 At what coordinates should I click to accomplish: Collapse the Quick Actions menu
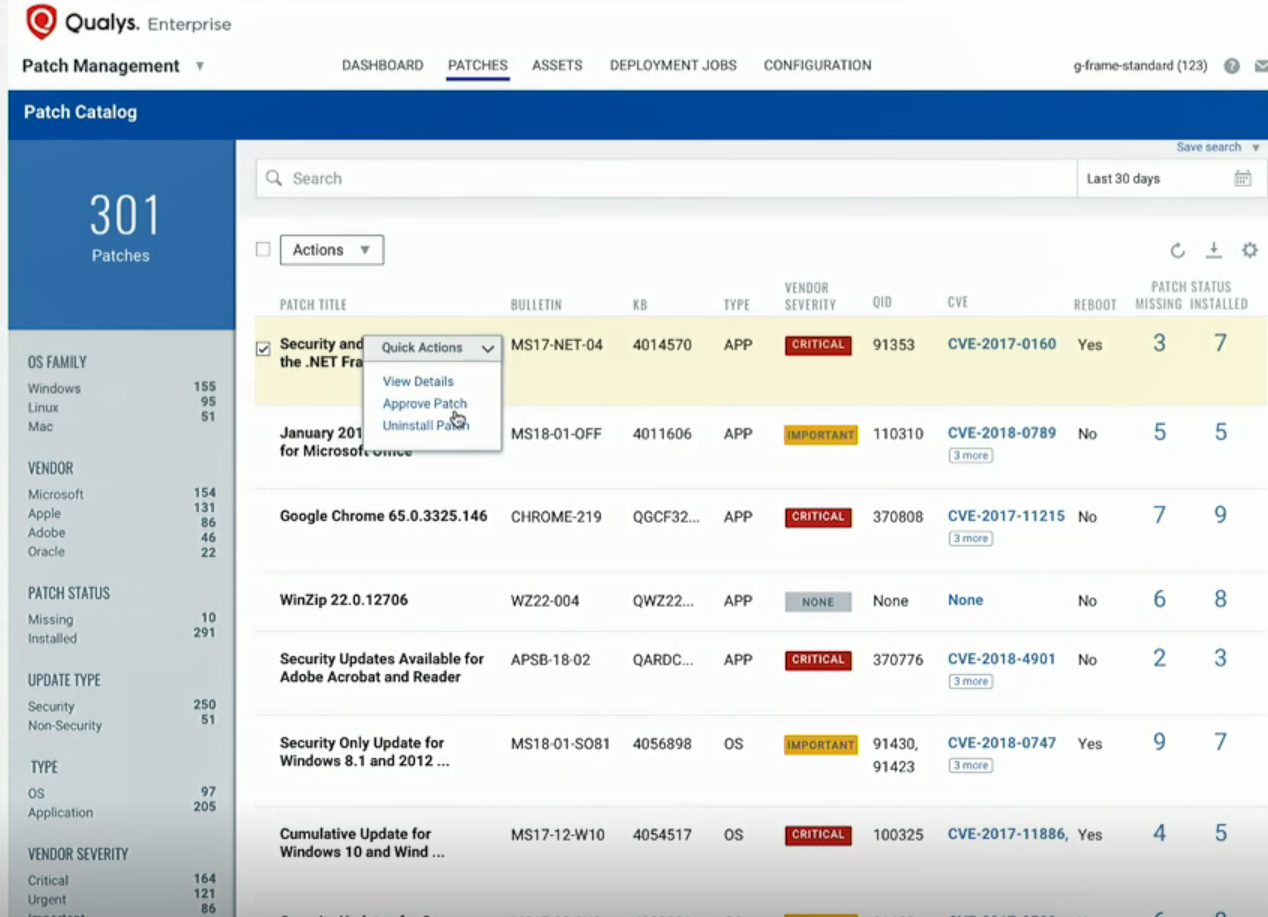coord(487,348)
